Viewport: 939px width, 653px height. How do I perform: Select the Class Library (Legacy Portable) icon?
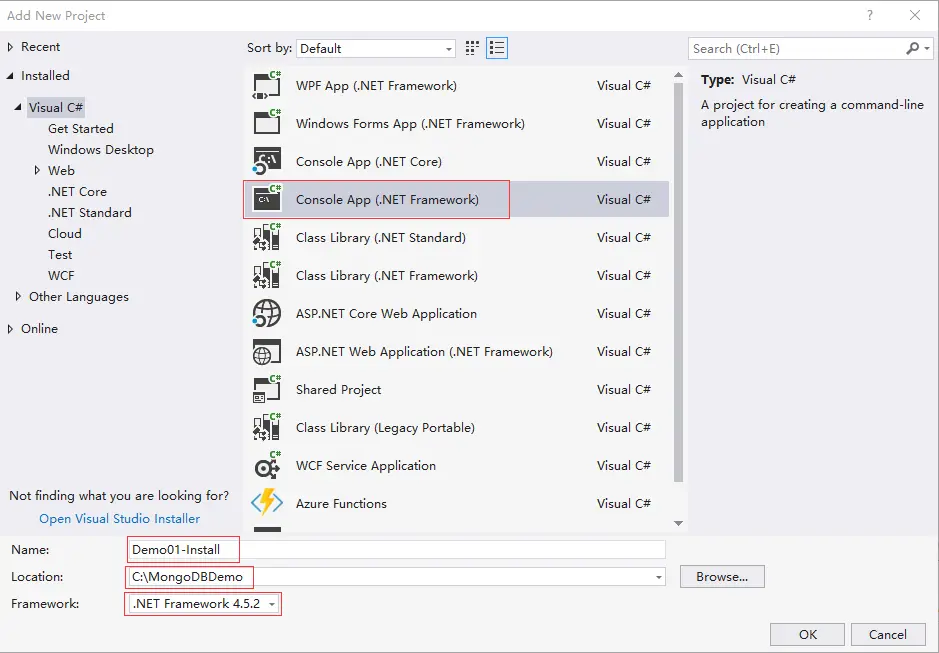pyautogui.click(x=266, y=428)
